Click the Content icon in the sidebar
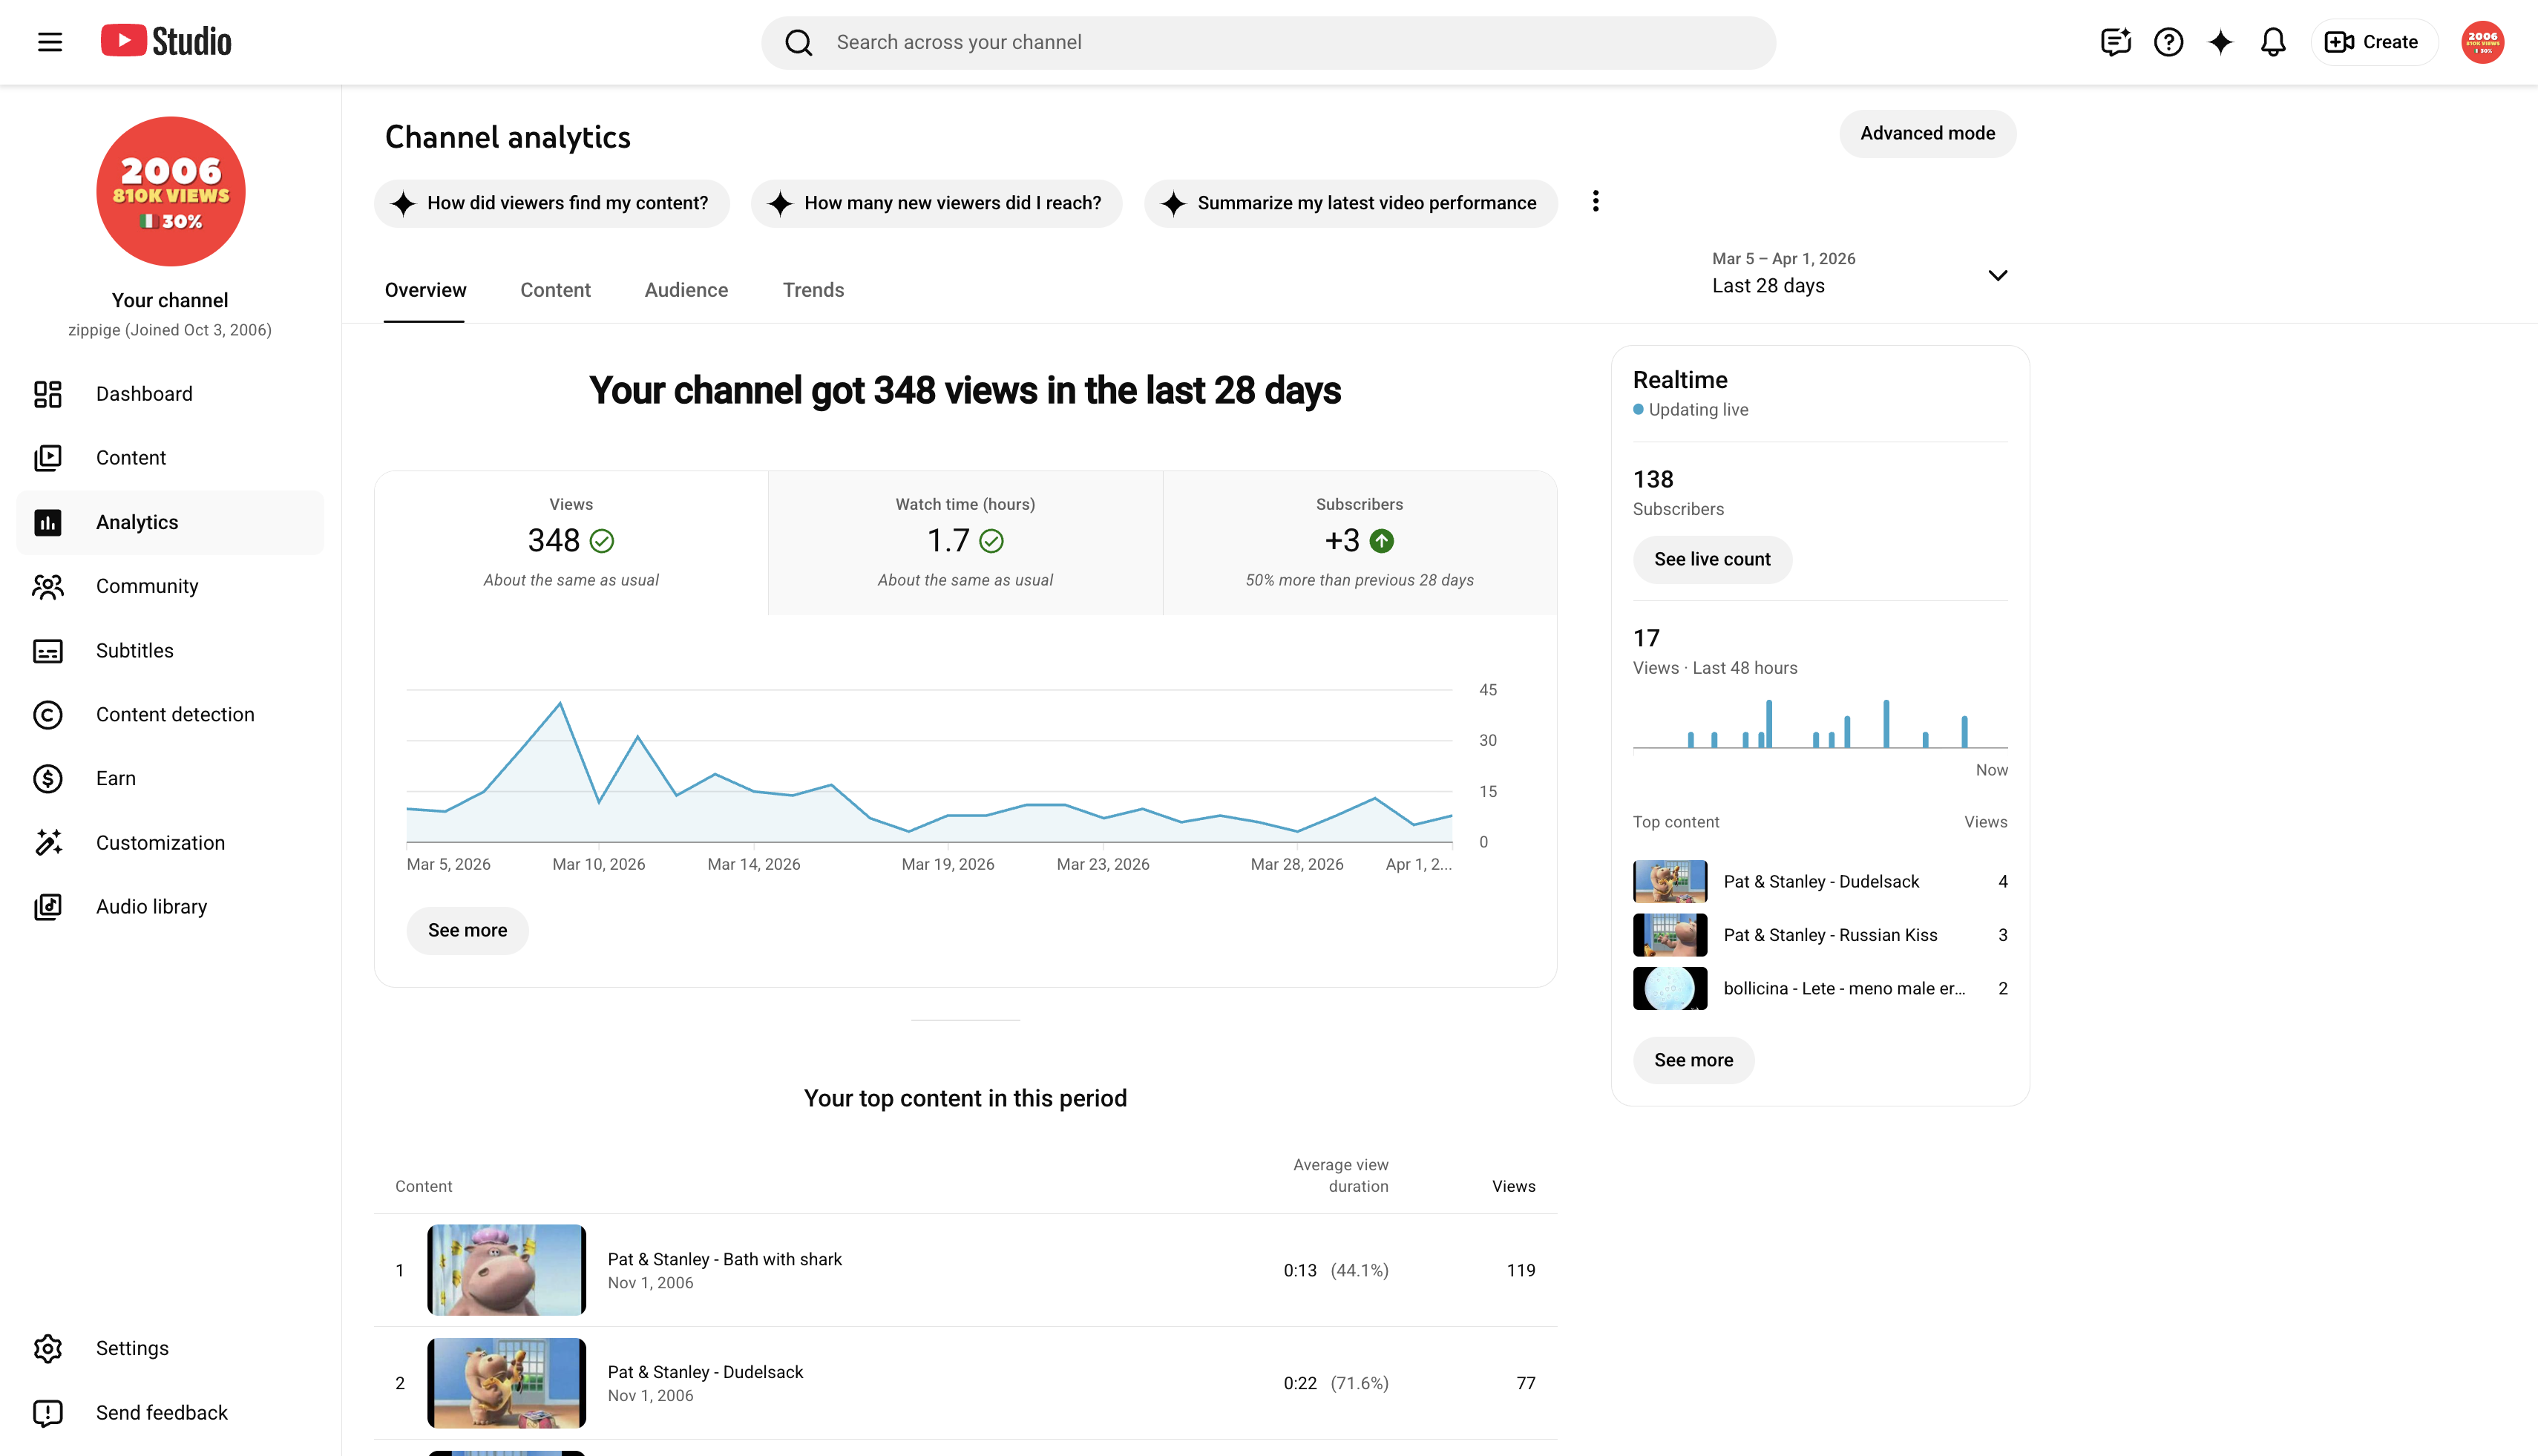The height and width of the screenshot is (1456, 2538). 48,458
